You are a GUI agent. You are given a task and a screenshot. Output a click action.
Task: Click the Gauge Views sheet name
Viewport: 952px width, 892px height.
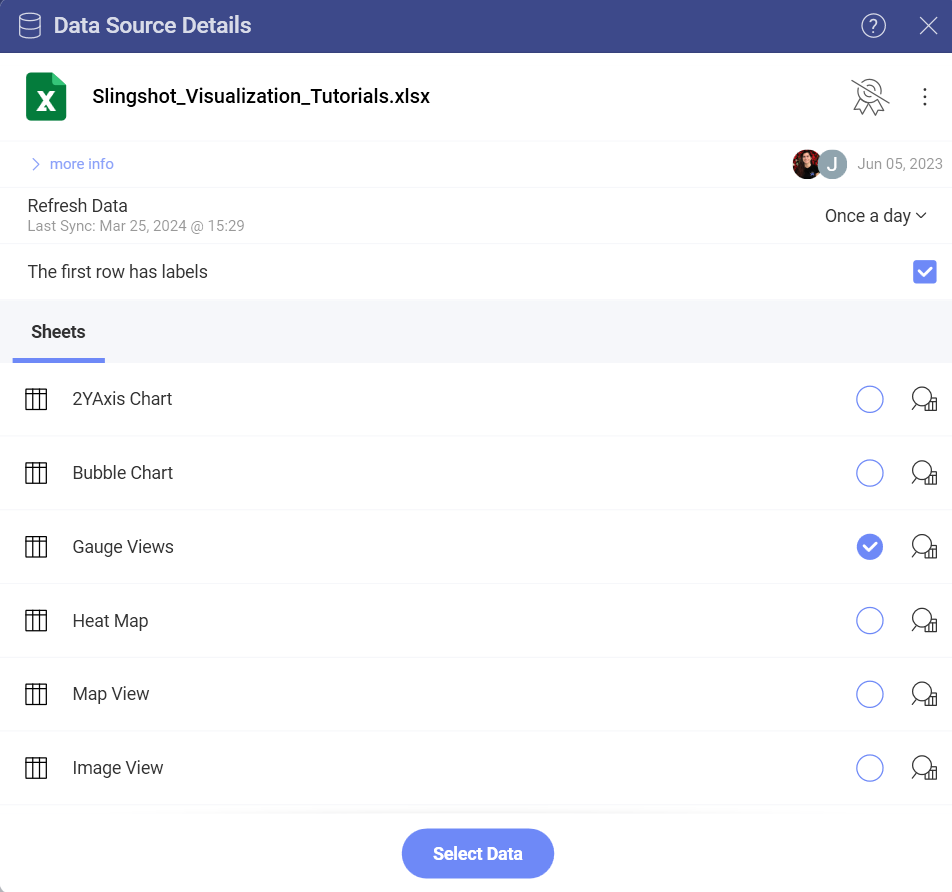click(123, 547)
